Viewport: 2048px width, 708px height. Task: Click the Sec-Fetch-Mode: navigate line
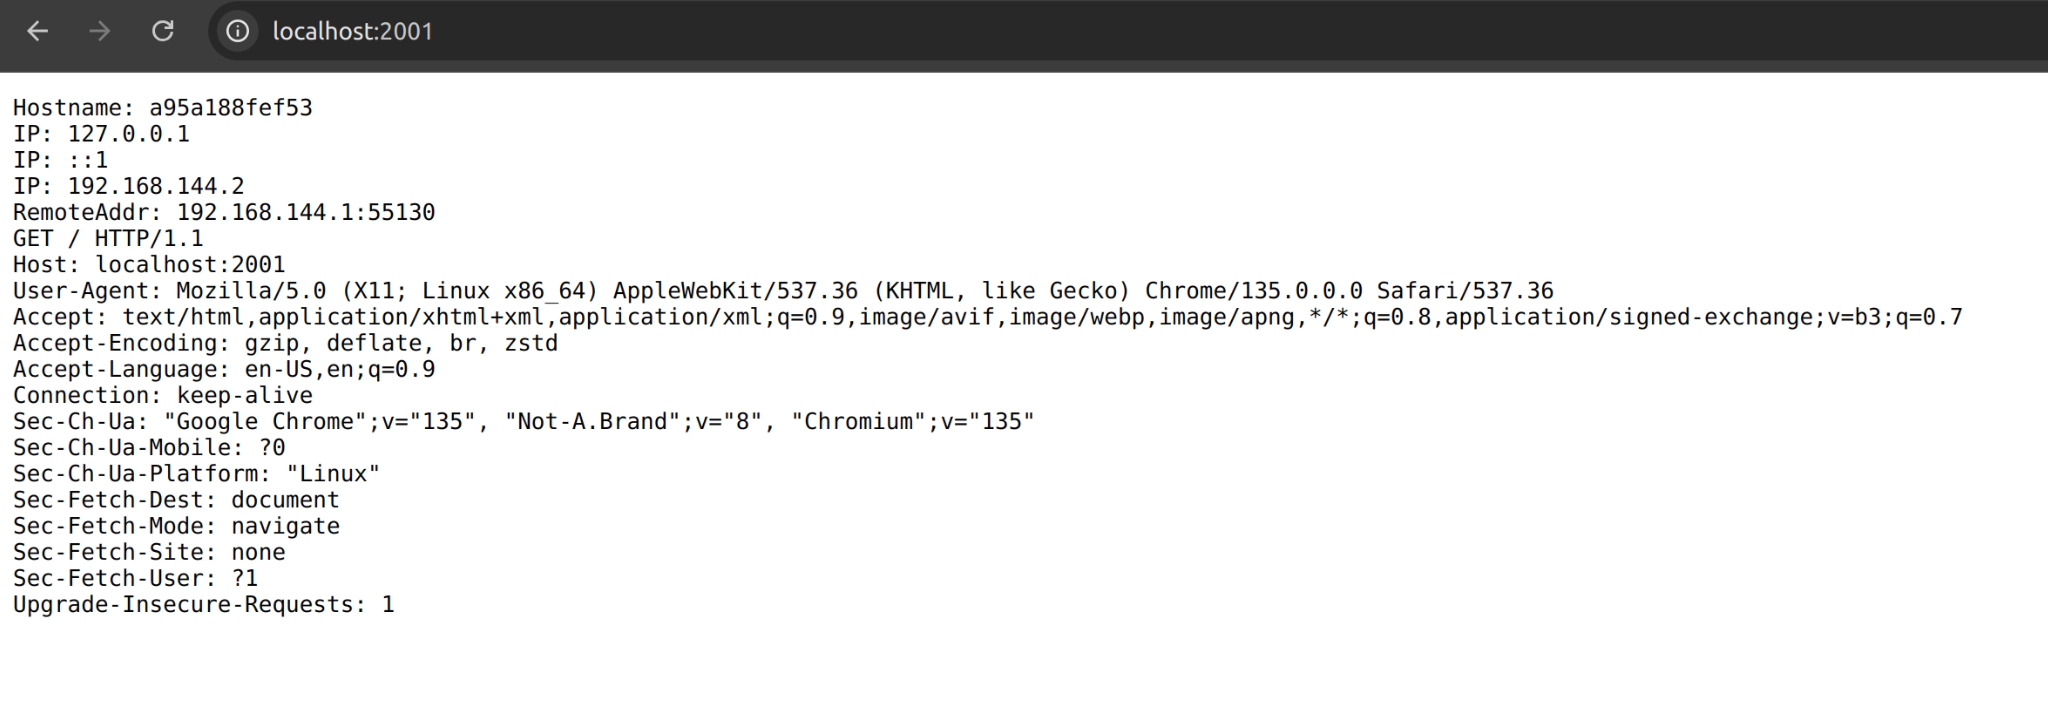[176, 526]
